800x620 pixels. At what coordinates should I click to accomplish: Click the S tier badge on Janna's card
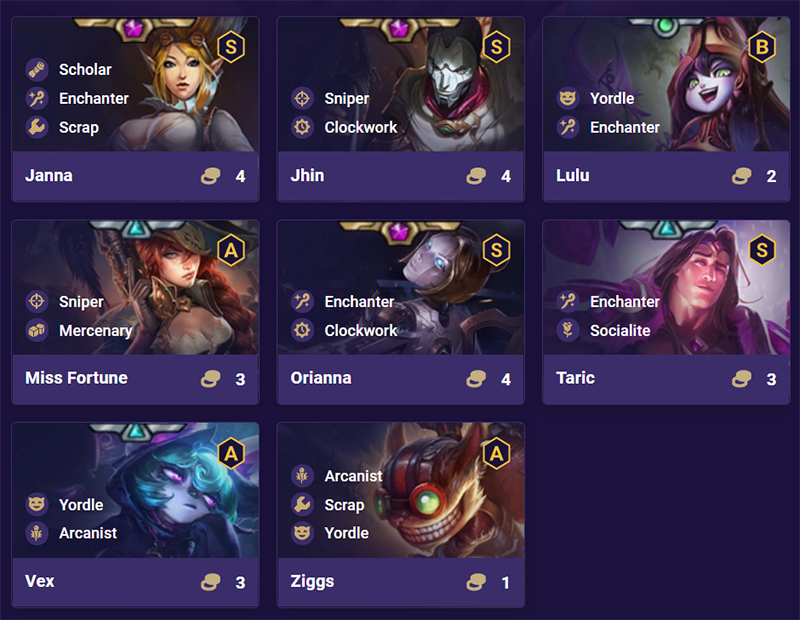point(231,46)
